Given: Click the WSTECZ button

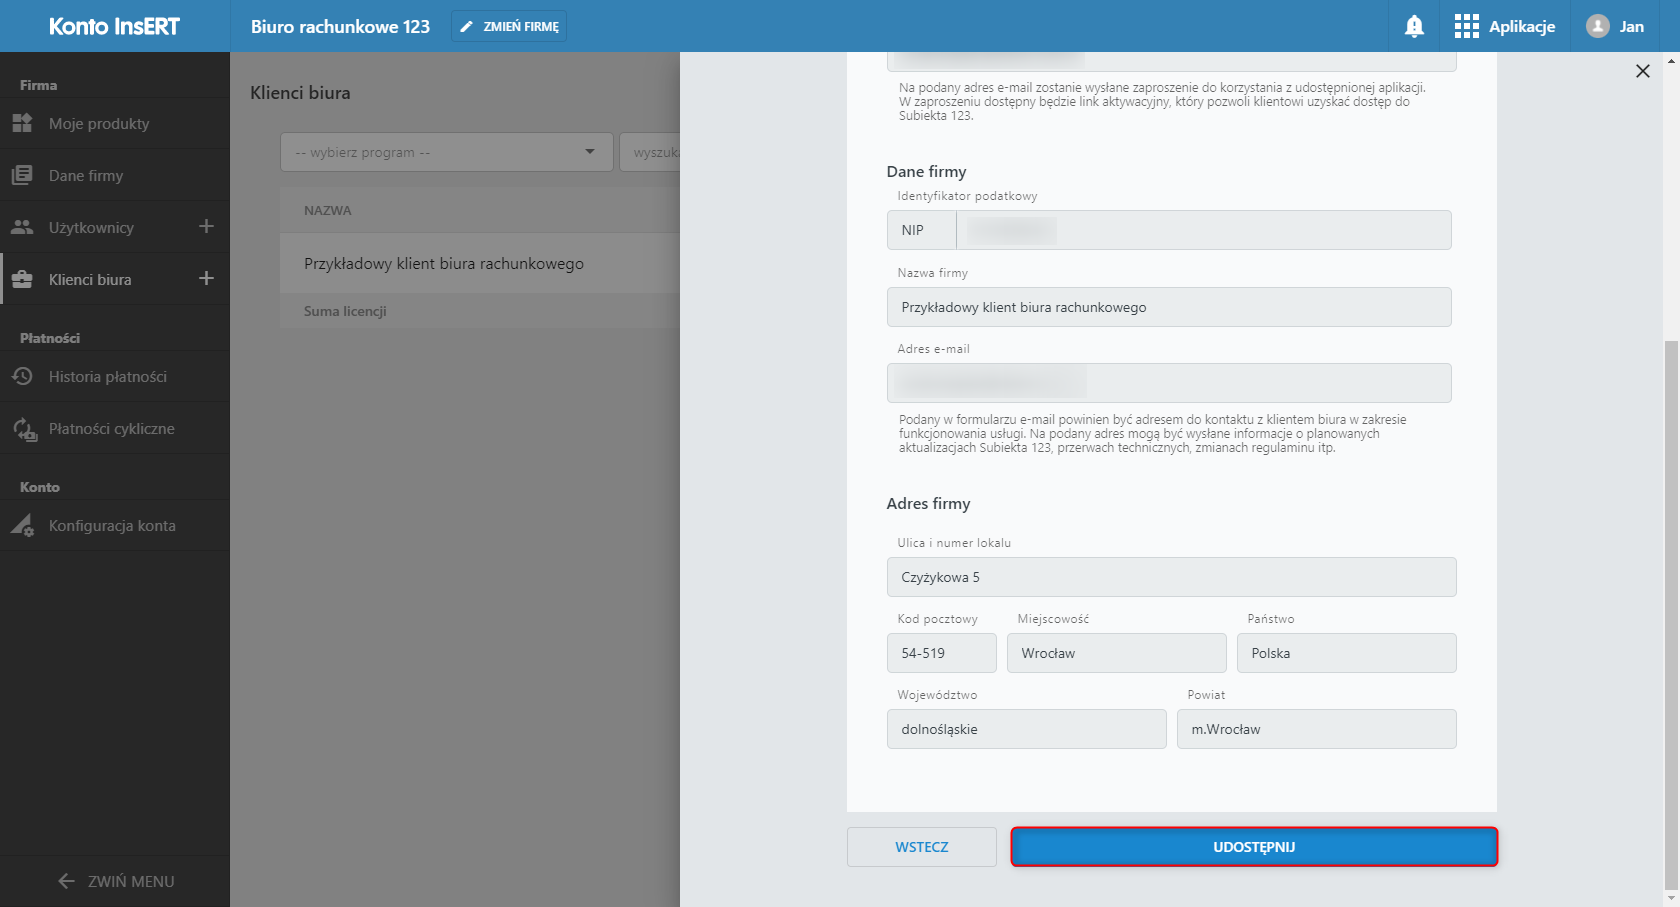Looking at the screenshot, I should click(921, 847).
